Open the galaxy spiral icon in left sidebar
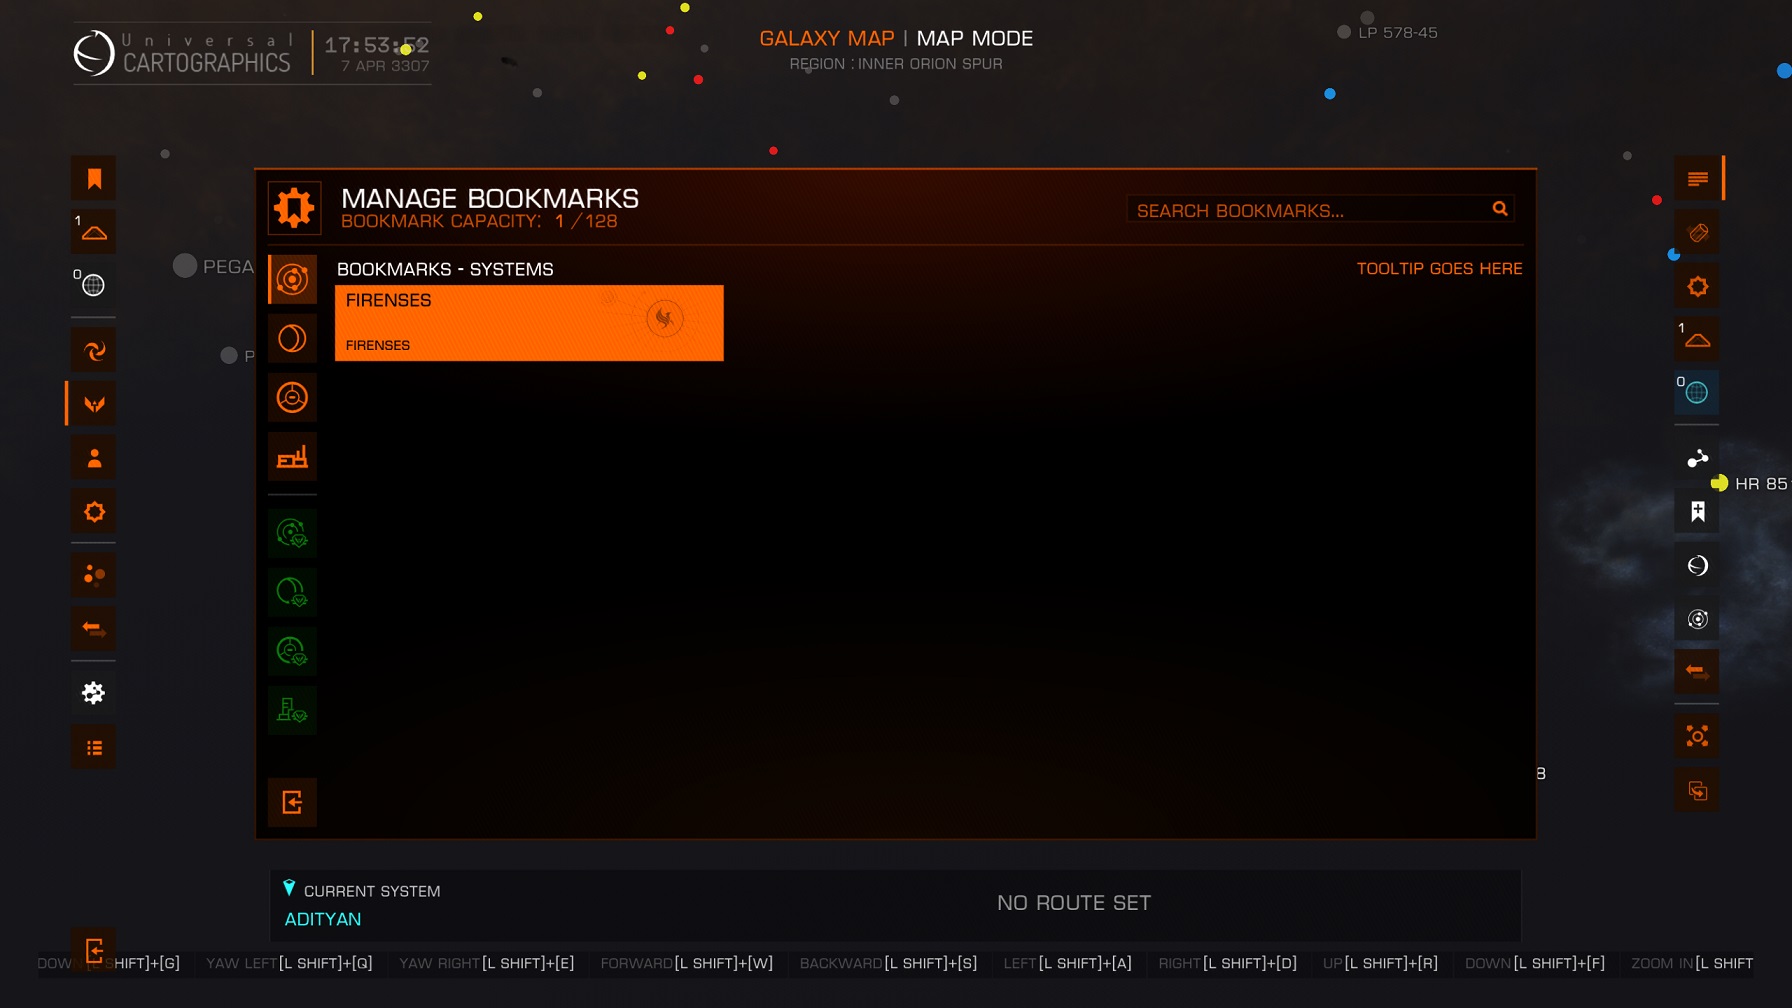The width and height of the screenshot is (1792, 1008). pos(94,350)
